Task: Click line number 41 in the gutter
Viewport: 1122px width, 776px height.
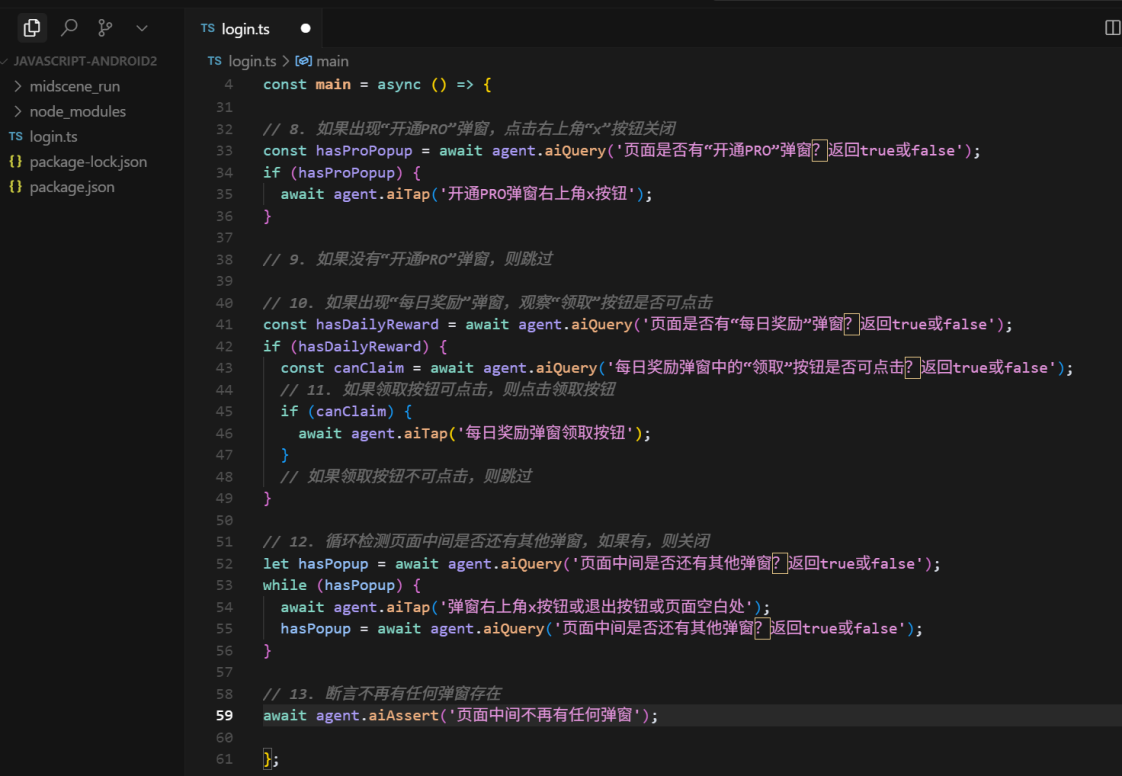Action: point(224,324)
